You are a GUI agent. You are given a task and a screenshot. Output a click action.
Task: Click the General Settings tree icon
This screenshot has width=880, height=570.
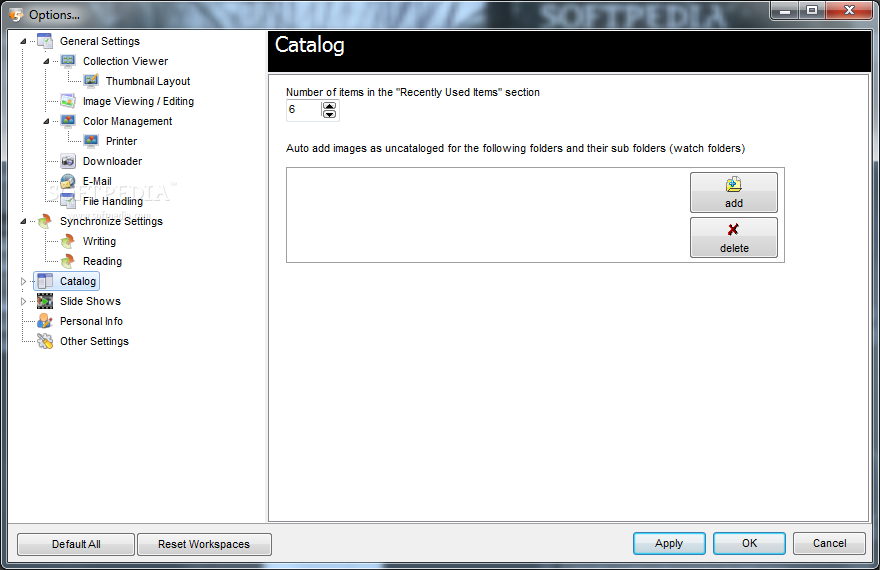point(45,41)
